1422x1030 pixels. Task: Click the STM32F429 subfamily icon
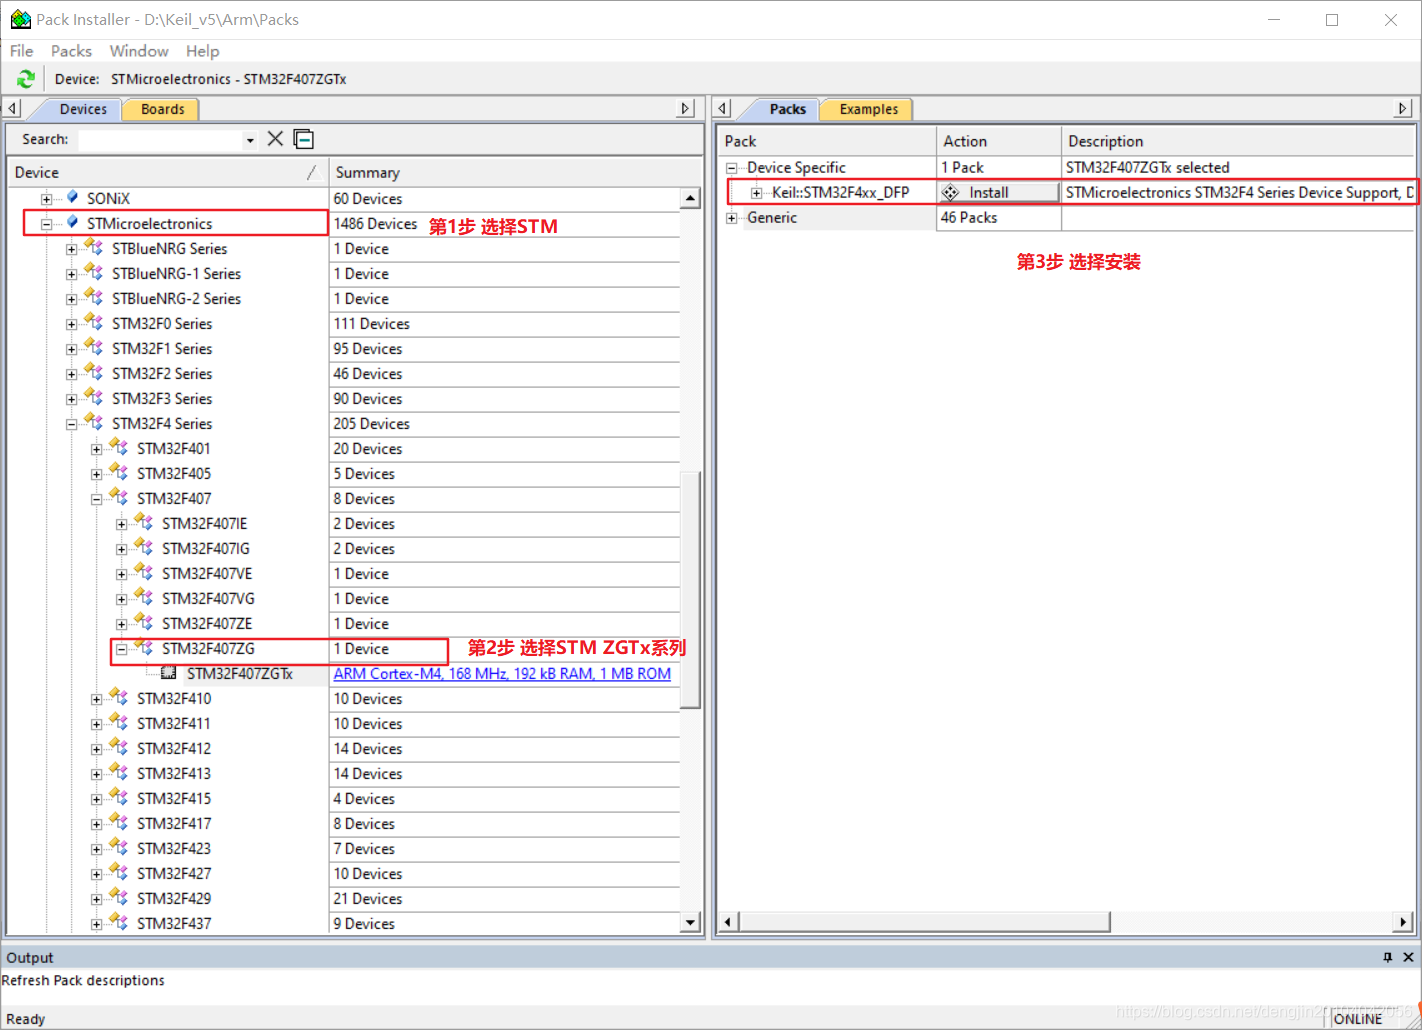[x=119, y=897]
